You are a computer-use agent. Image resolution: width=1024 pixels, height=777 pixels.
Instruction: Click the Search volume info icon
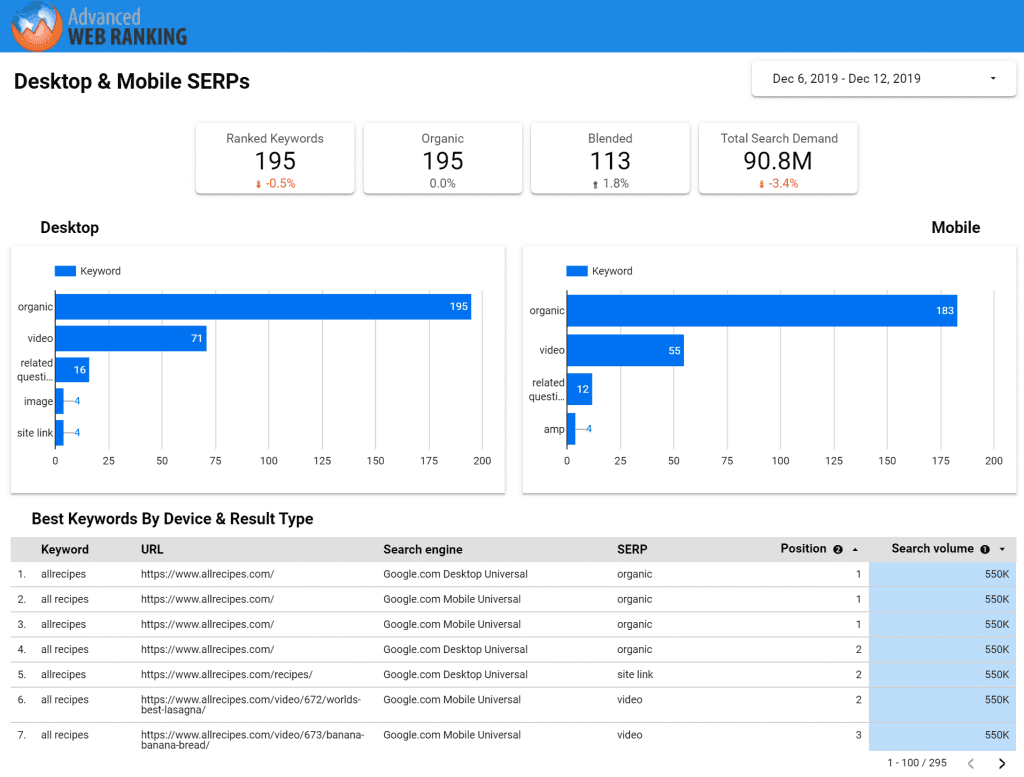pyautogui.click(x=985, y=550)
